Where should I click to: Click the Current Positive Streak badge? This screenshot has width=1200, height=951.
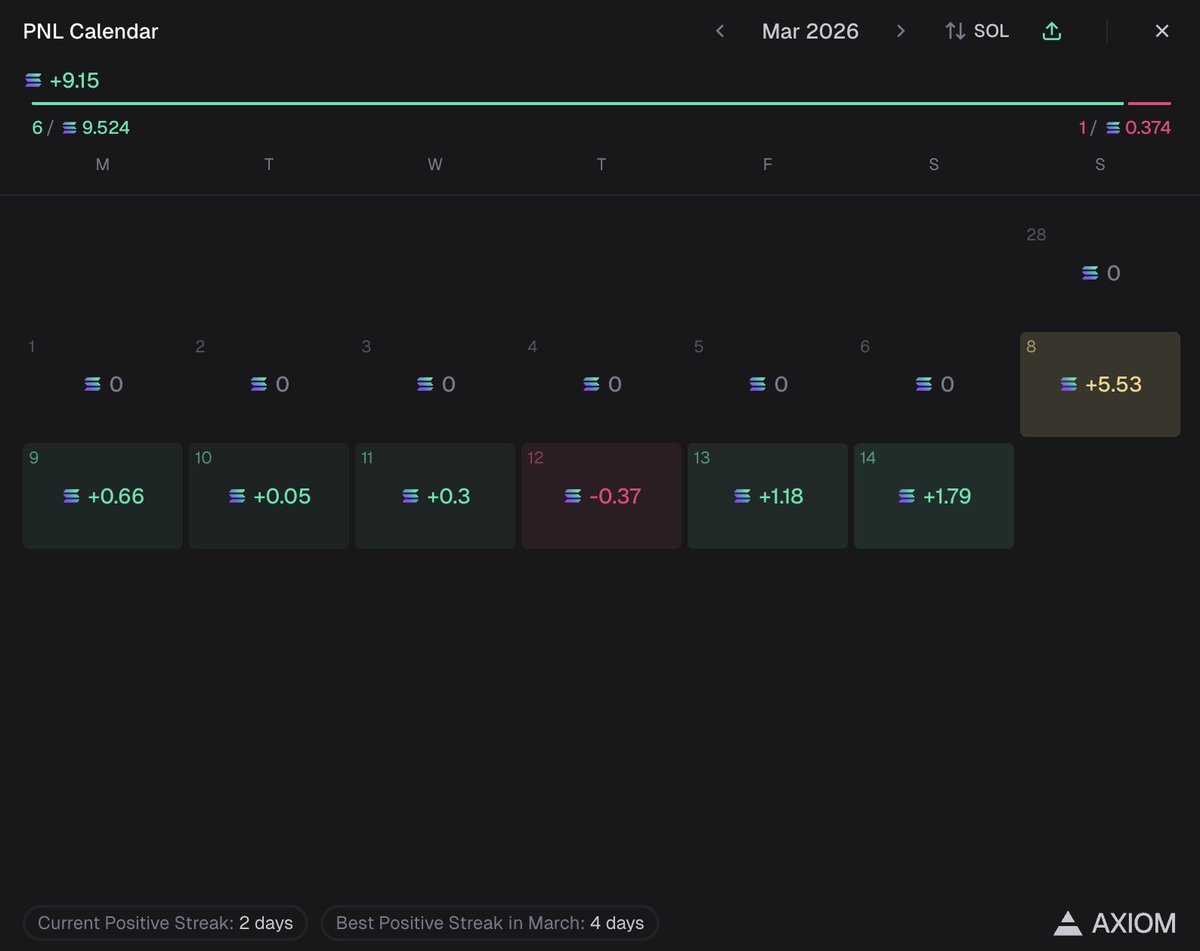(x=165, y=923)
